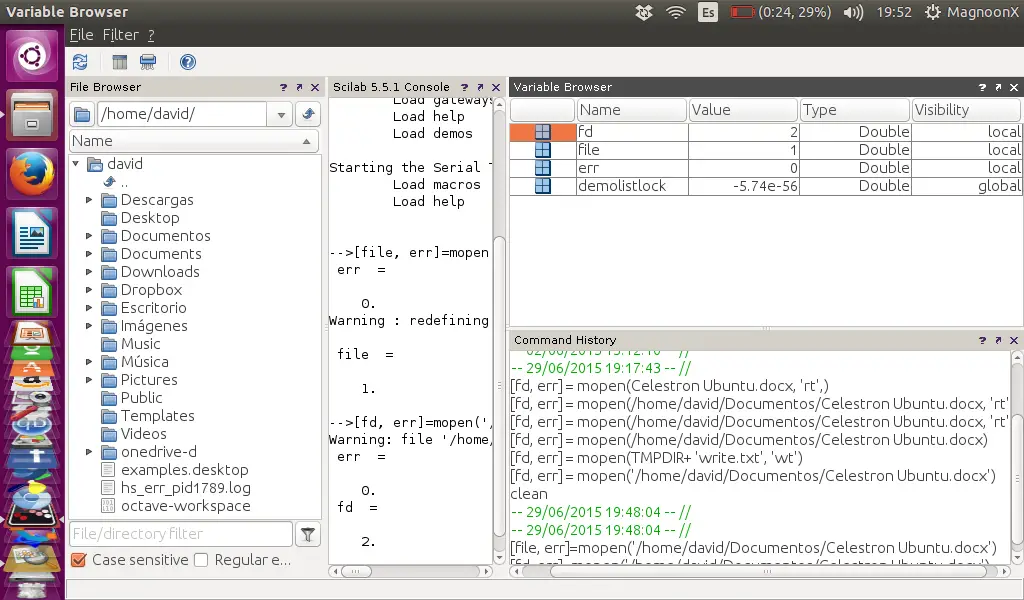Expand the Descargas folder

89,200
